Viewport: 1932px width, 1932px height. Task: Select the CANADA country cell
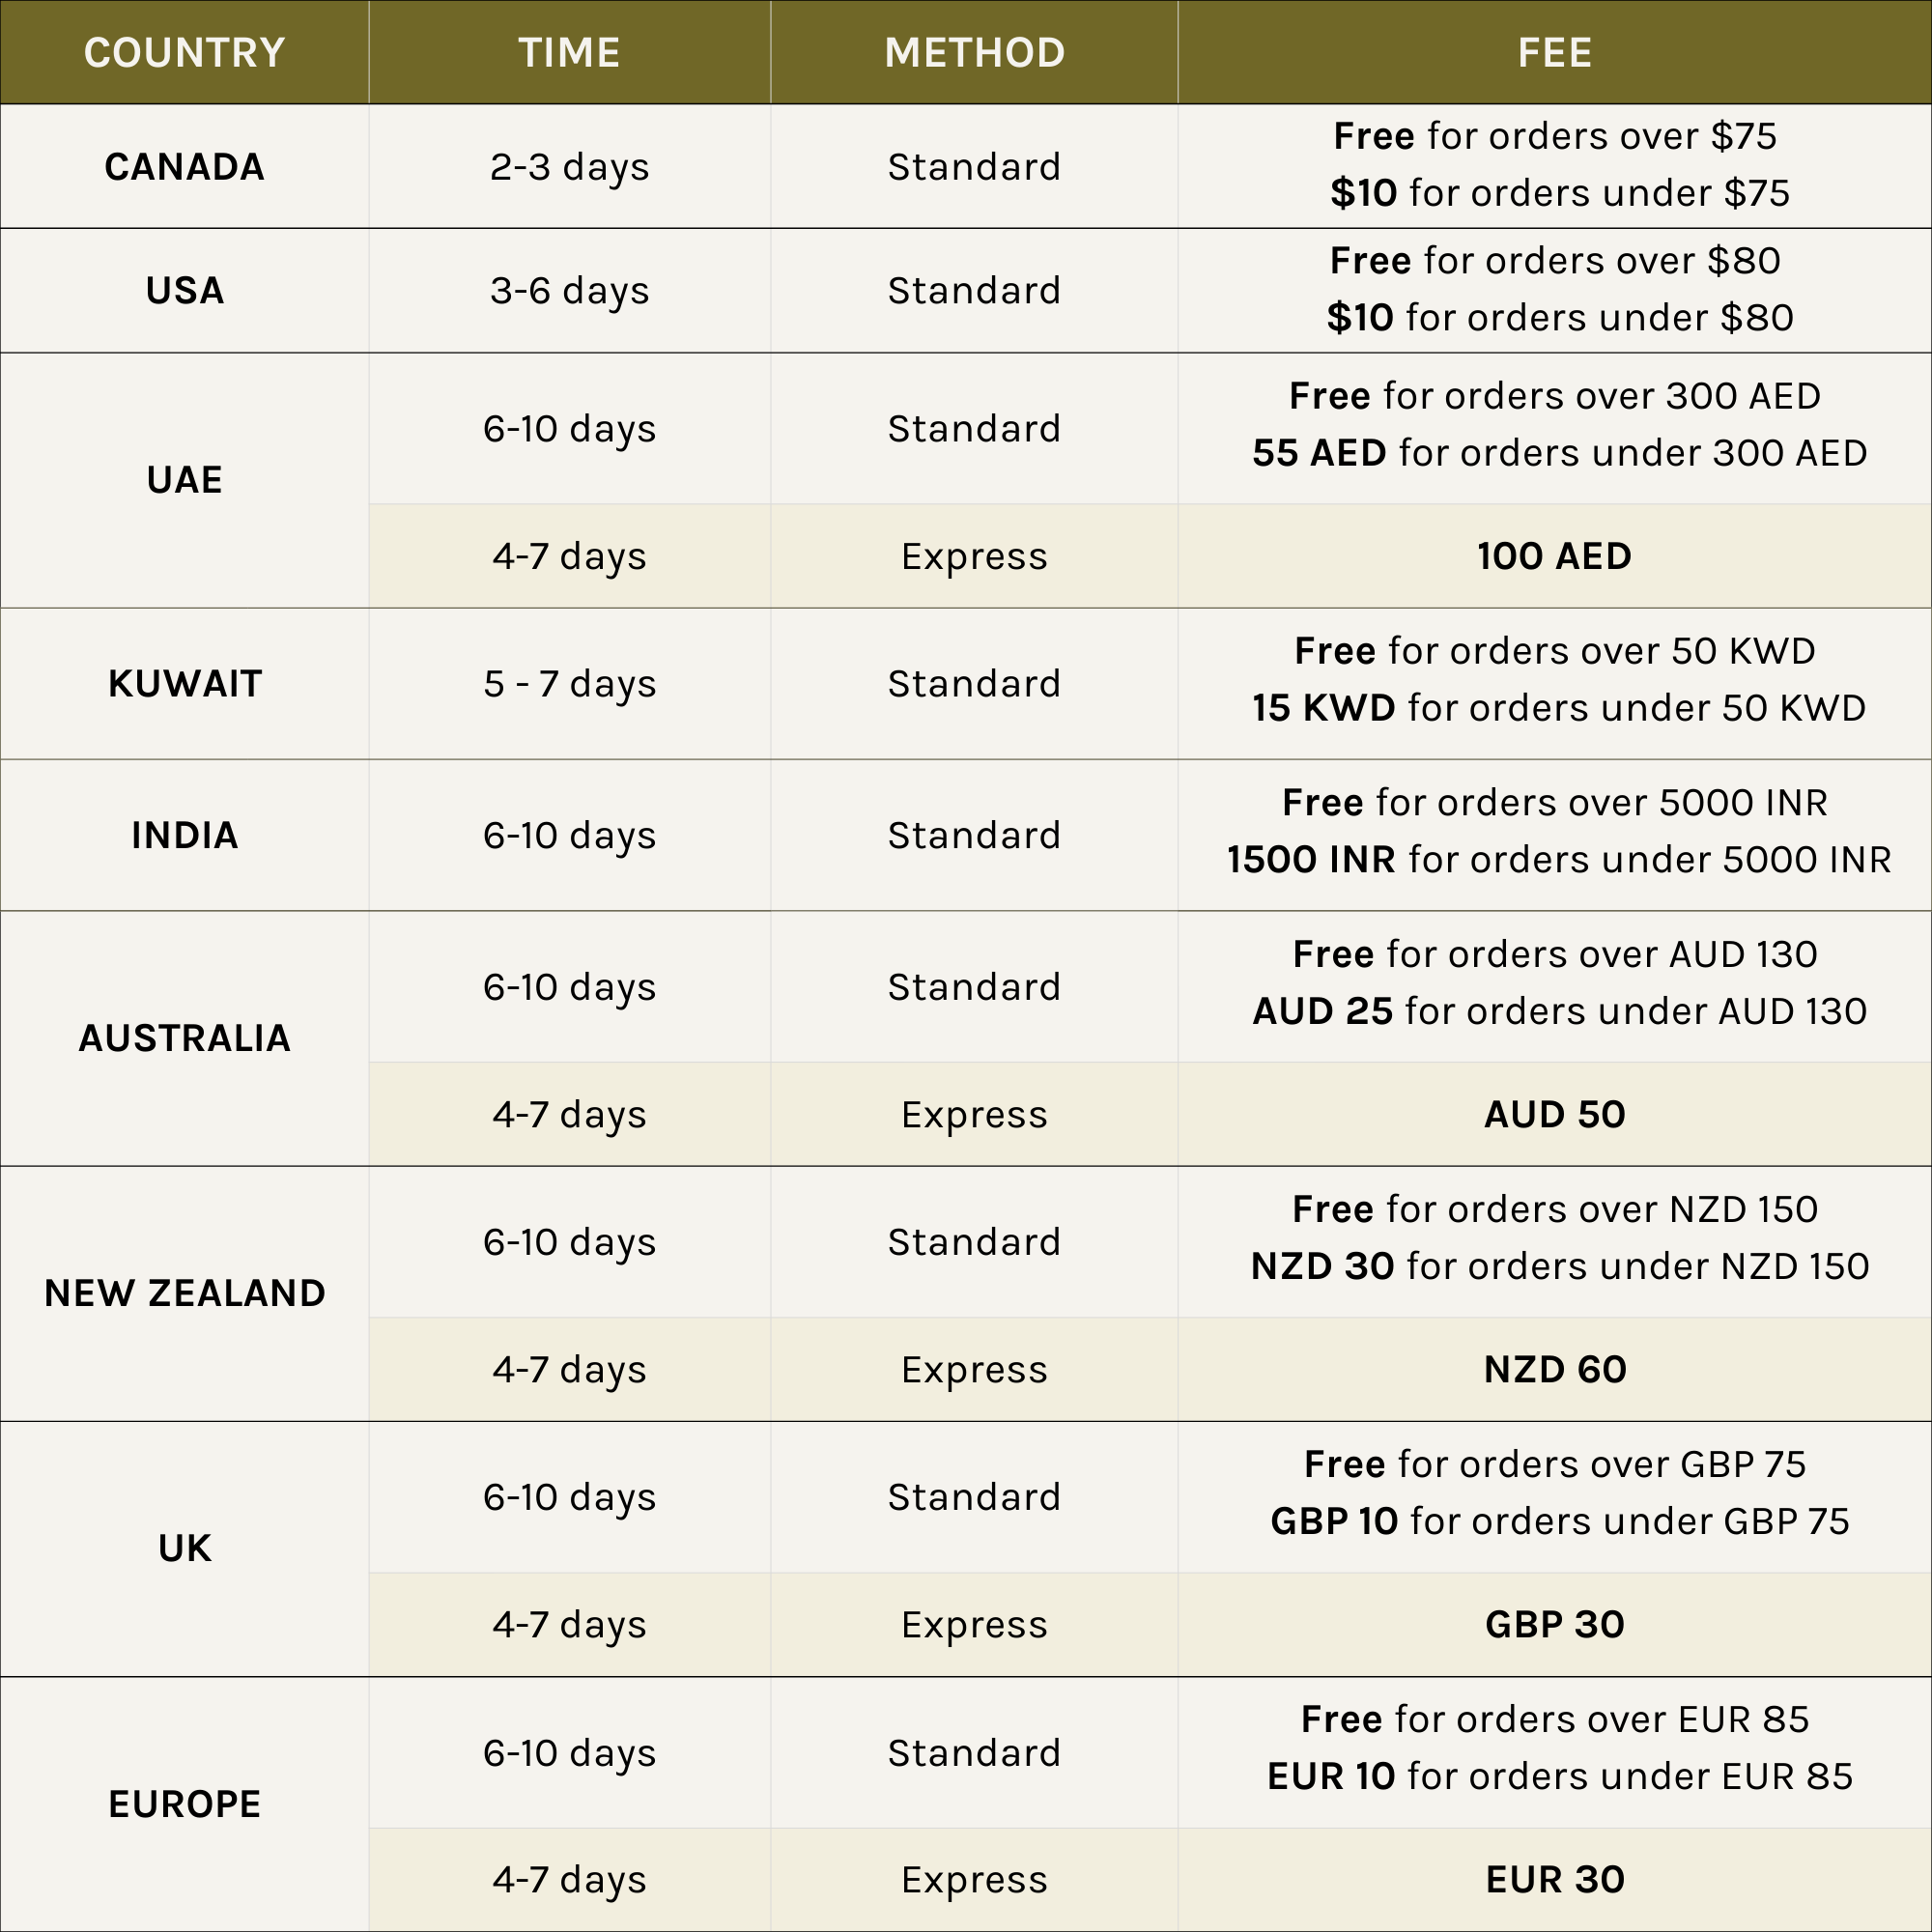[184, 167]
